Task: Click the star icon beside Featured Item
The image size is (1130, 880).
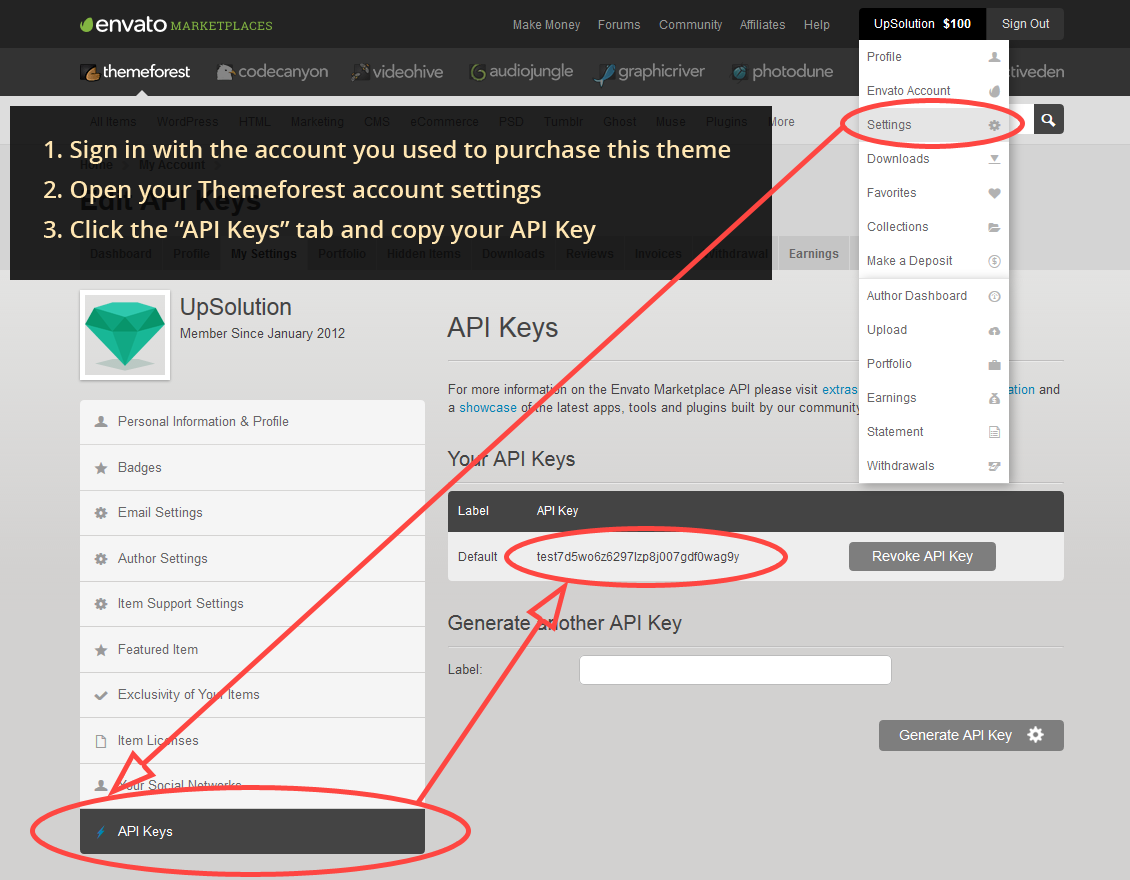Action: click(101, 649)
